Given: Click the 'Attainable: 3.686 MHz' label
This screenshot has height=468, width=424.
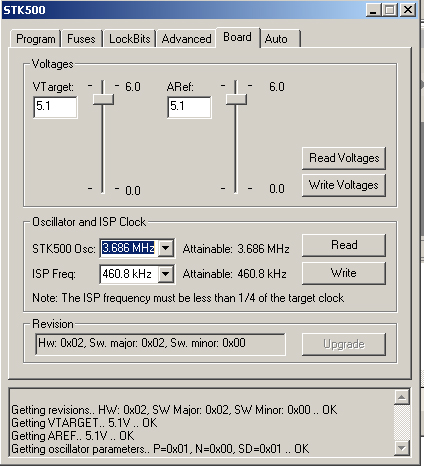Looking at the screenshot, I should 236,249.
